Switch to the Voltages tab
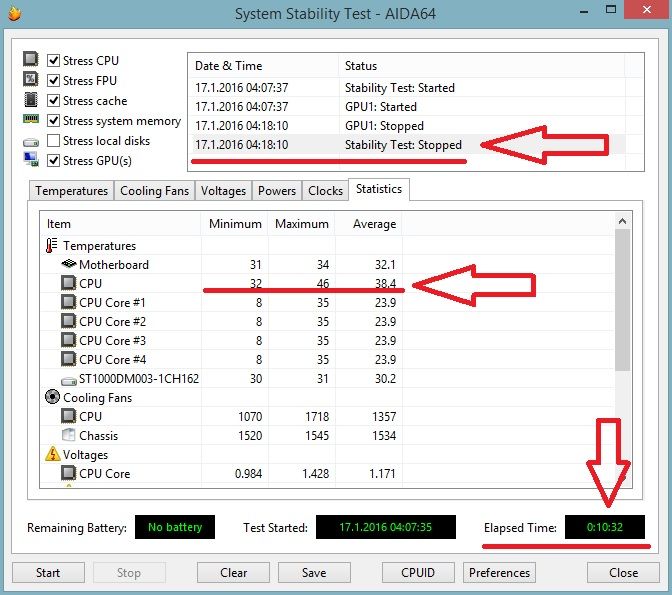The image size is (672, 595). 223,191
